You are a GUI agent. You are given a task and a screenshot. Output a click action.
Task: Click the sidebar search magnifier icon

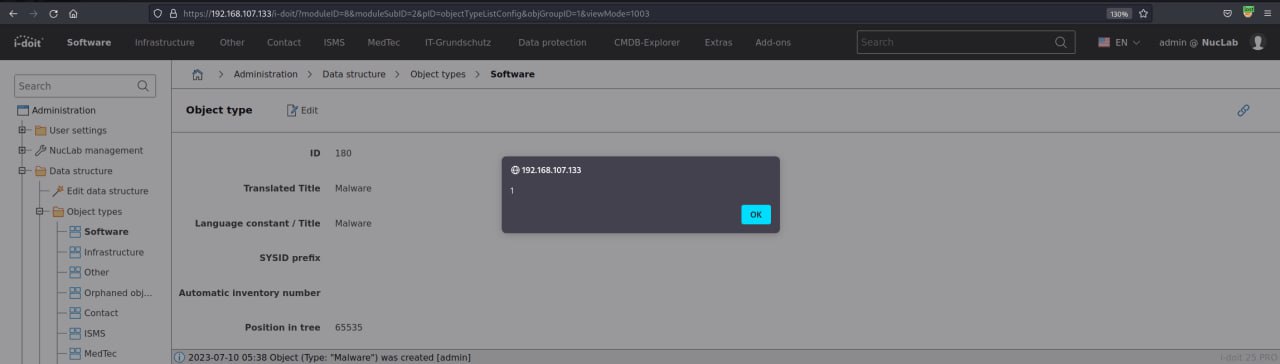(144, 86)
